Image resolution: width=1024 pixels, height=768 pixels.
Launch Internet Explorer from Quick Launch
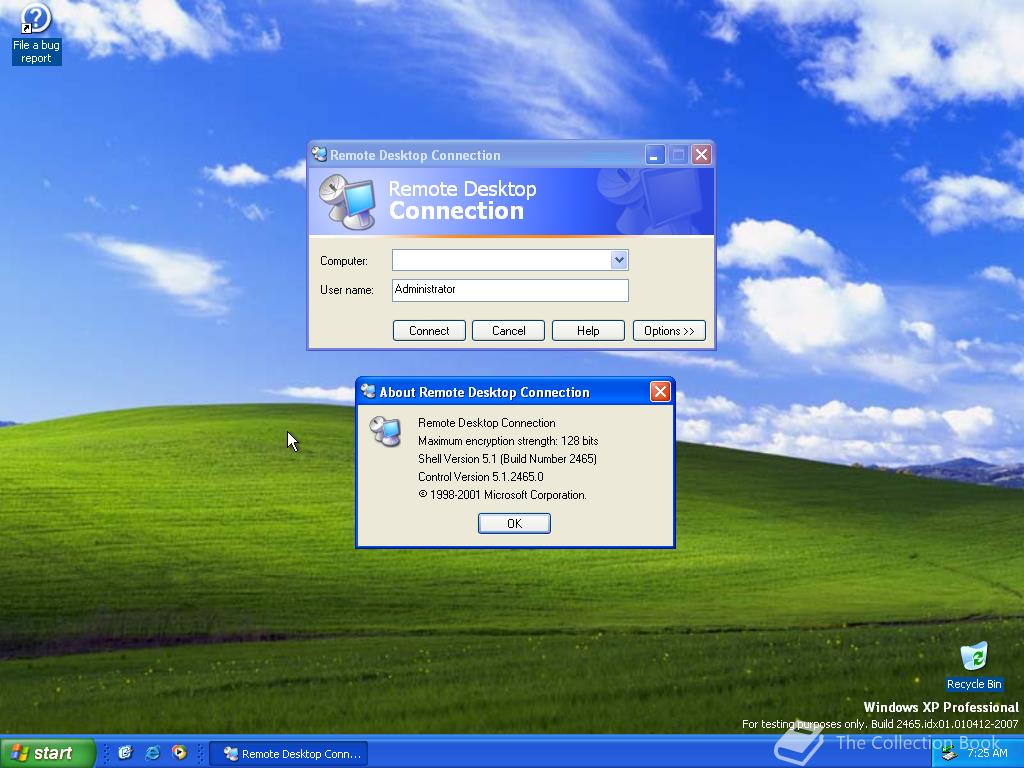[152, 753]
